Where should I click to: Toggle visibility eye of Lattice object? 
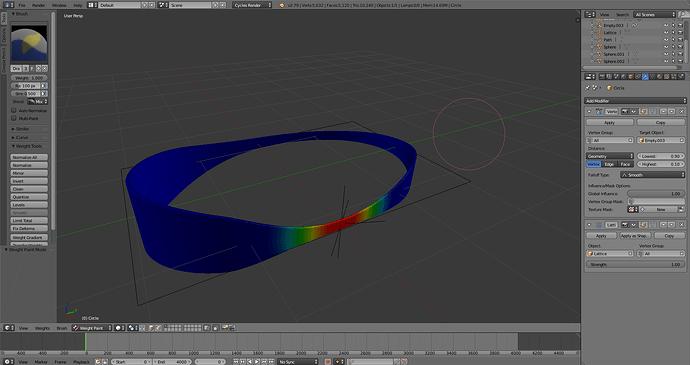coord(666,33)
